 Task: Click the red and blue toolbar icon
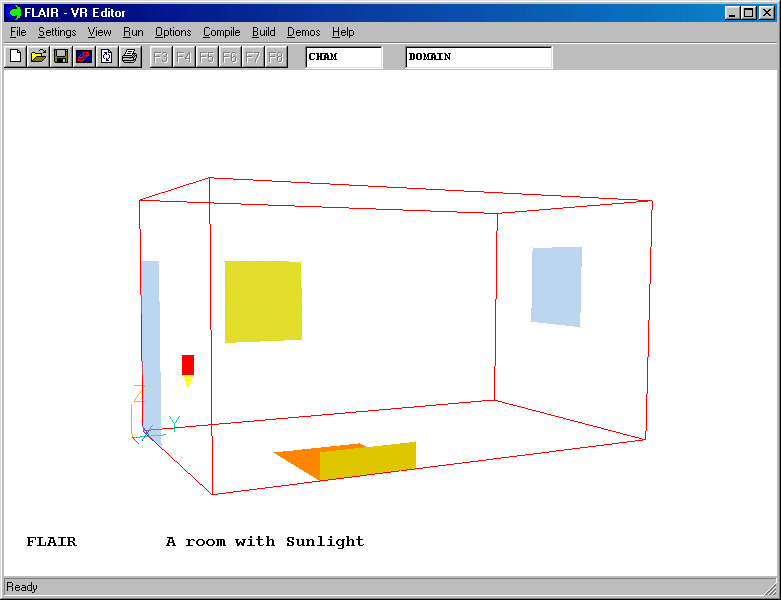84,57
